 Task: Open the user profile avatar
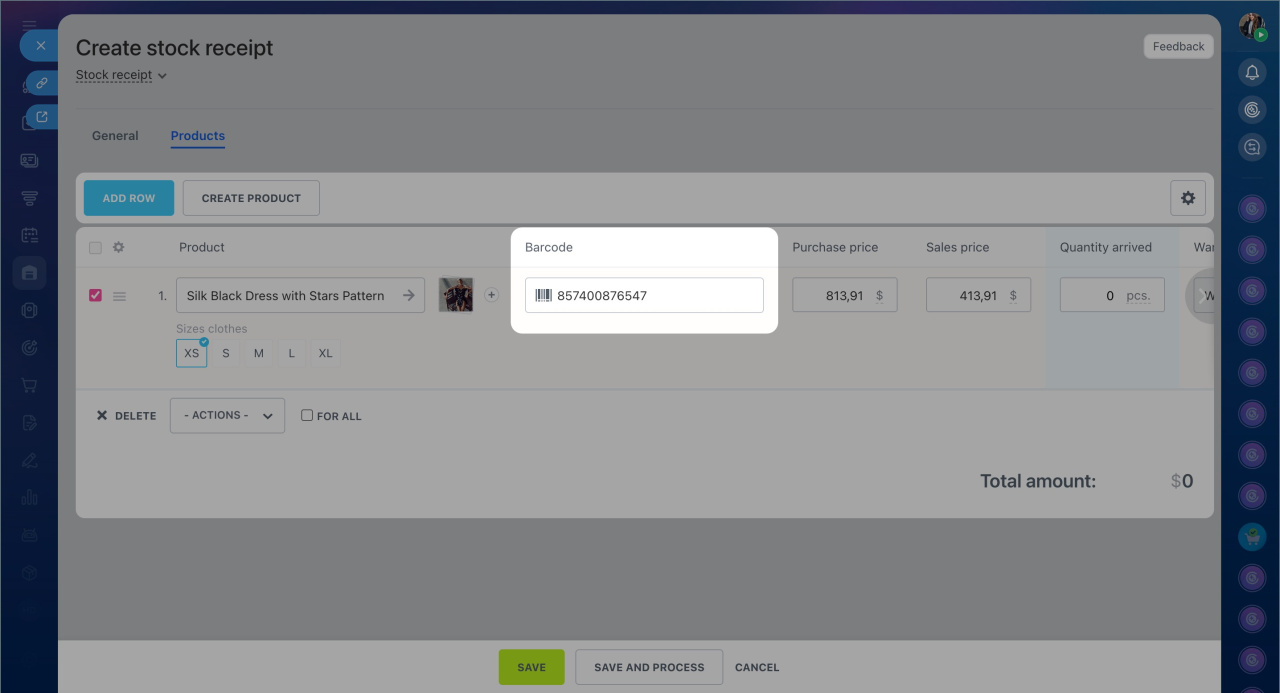pos(1251,26)
